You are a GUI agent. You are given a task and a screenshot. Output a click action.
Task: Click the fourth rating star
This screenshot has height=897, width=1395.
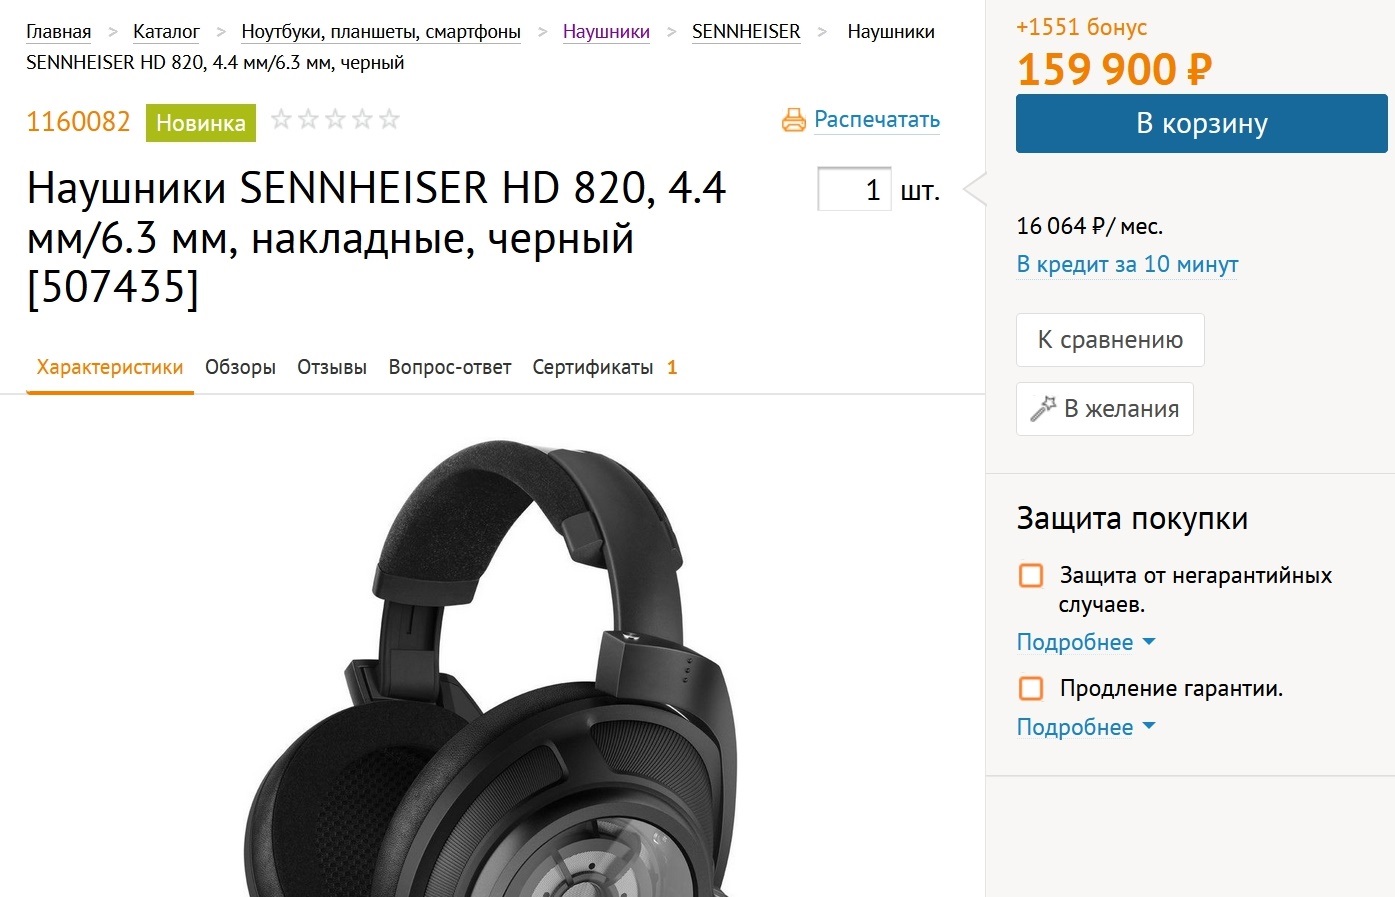tap(363, 120)
